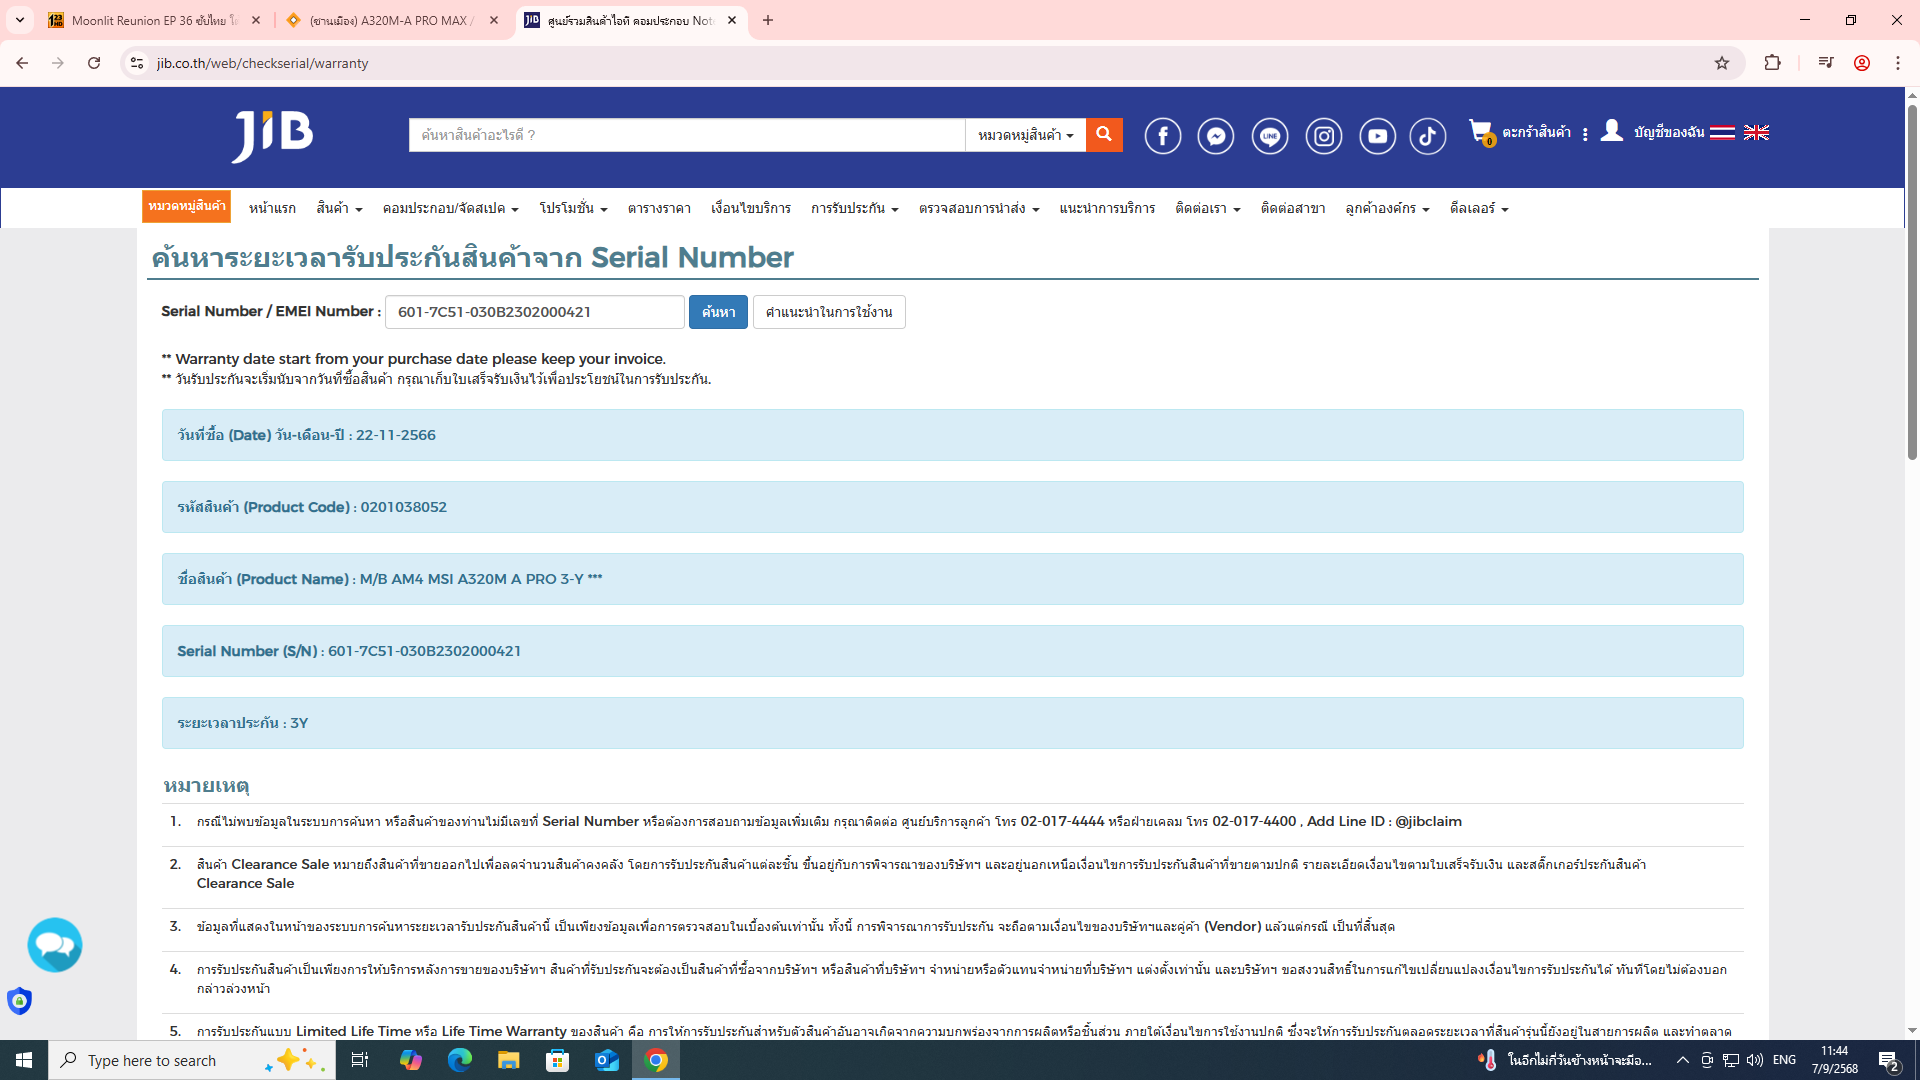
Task: Open เงื่อนไขบริการ menu item
Action: click(x=751, y=208)
